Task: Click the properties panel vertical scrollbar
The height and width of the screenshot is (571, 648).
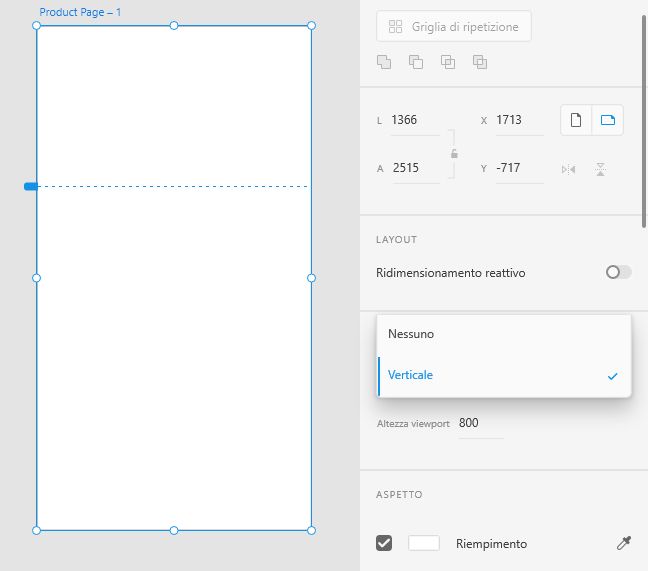Action: pyautogui.click(x=644, y=121)
